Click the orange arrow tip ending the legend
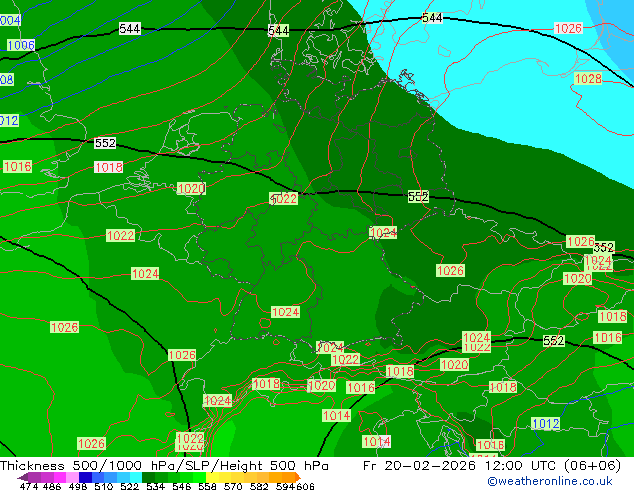 (298, 477)
